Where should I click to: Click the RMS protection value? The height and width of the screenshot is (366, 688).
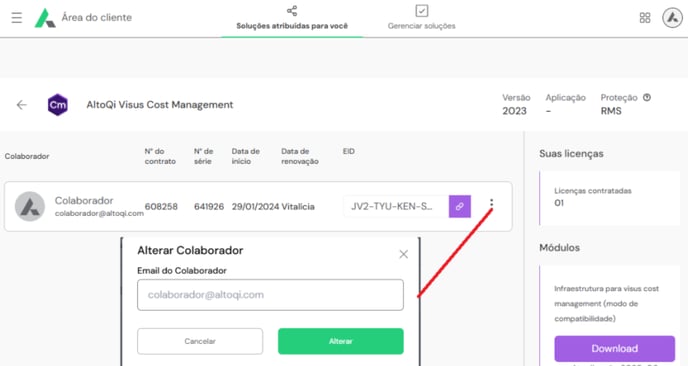611,111
